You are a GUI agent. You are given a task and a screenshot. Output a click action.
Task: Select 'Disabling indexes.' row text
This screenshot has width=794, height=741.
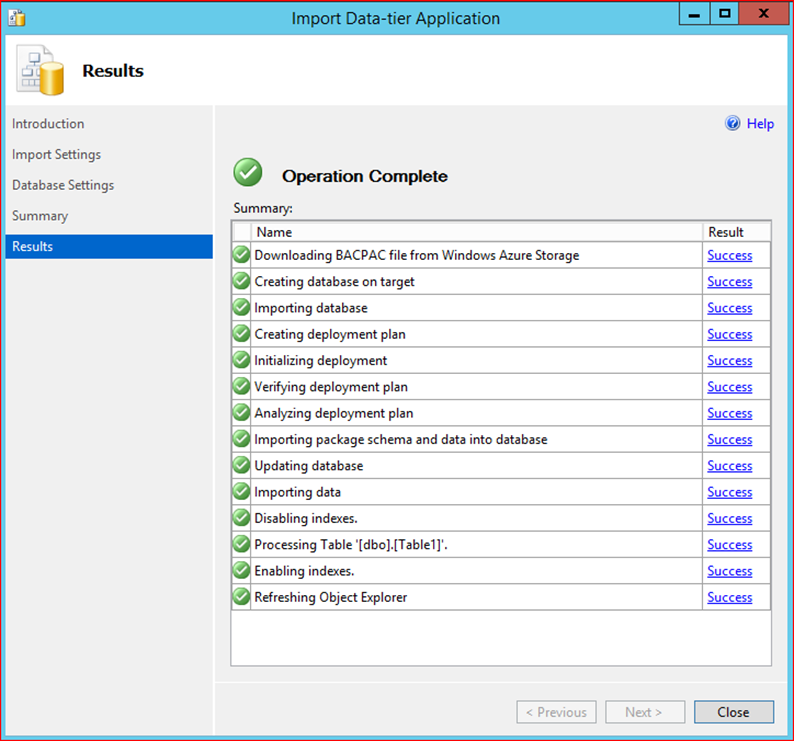306,519
